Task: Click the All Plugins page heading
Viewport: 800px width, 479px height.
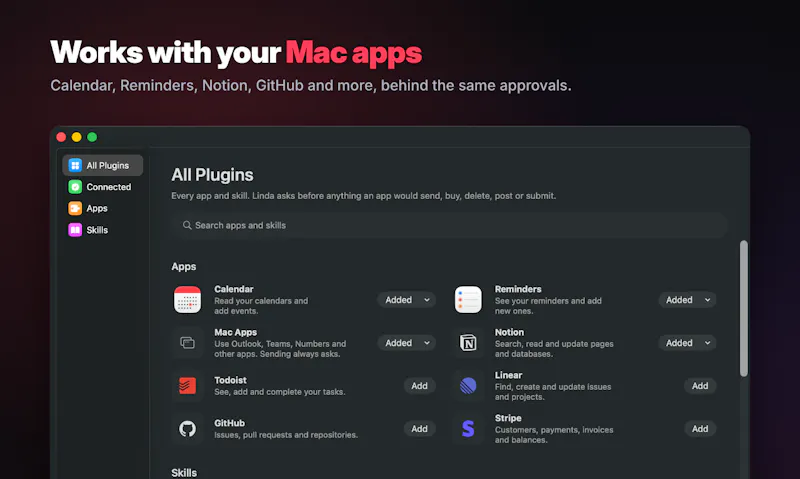Action: coord(212,175)
